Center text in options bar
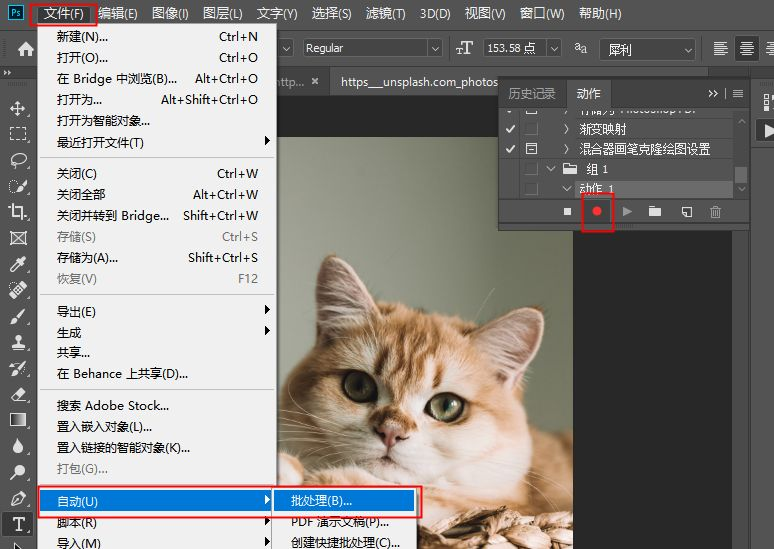Screen dimensions: 774x549 pyautogui.click(x=746, y=49)
